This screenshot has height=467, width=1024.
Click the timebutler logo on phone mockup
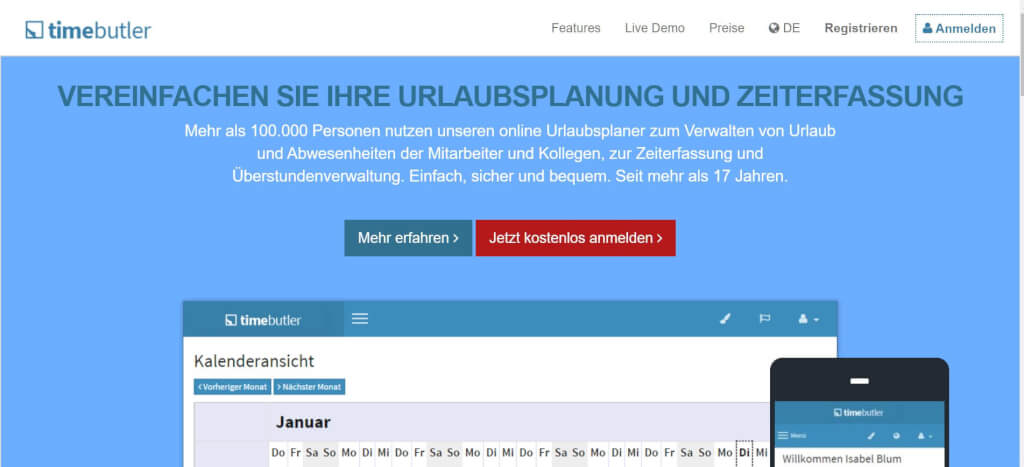point(859,413)
